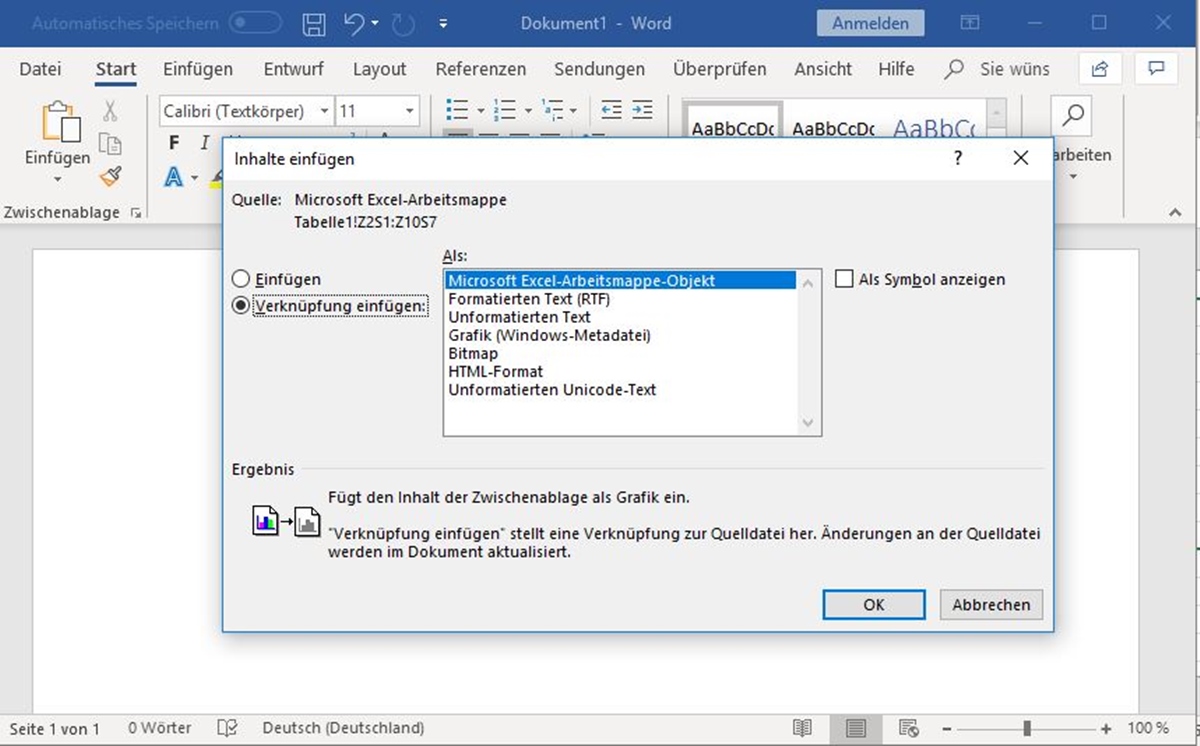Toggle the Automatisches Speichern switch
The height and width of the screenshot is (746, 1200).
[255, 23]
